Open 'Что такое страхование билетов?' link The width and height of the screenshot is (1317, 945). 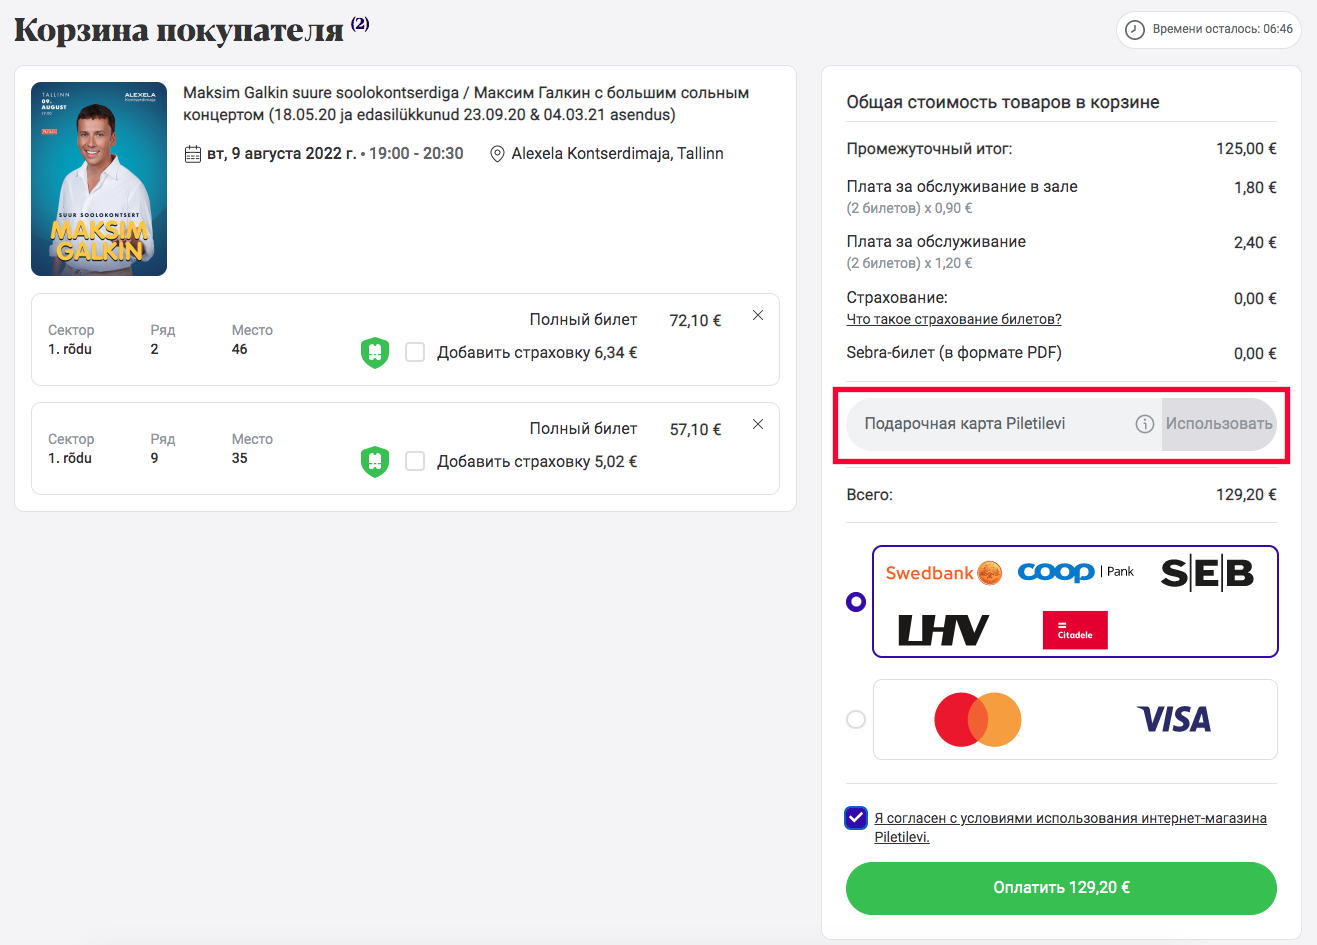point(954,319)
